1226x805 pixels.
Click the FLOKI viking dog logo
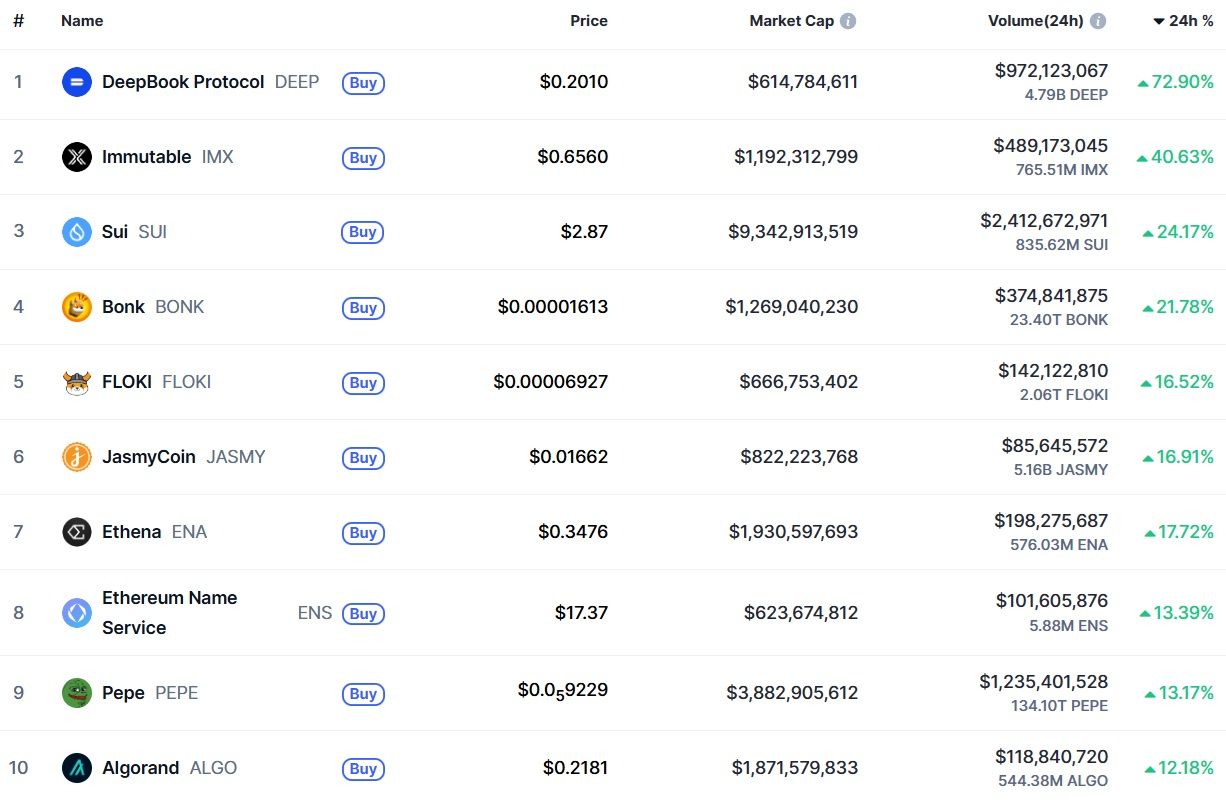pyautogui.click(x=77, y=382)
